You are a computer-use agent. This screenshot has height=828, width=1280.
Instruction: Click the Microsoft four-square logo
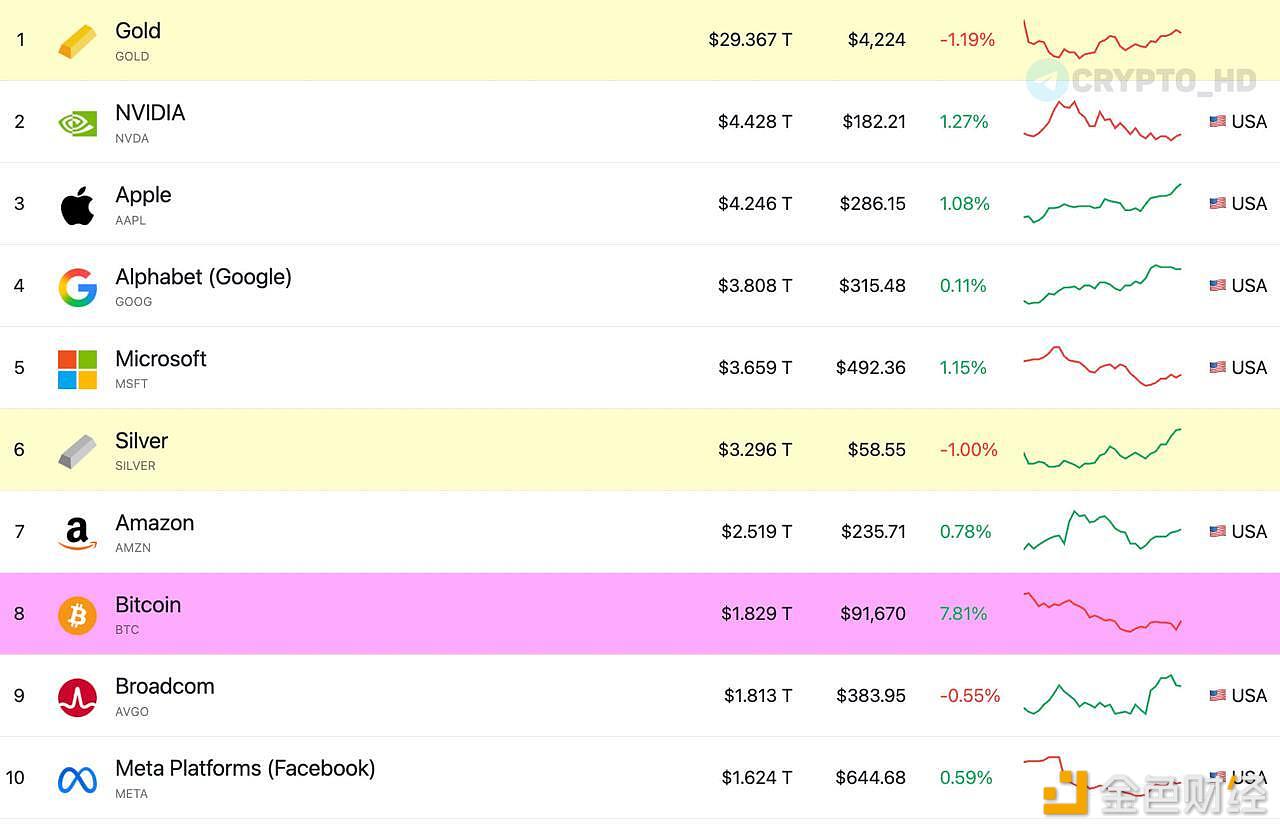pos(77,369)
